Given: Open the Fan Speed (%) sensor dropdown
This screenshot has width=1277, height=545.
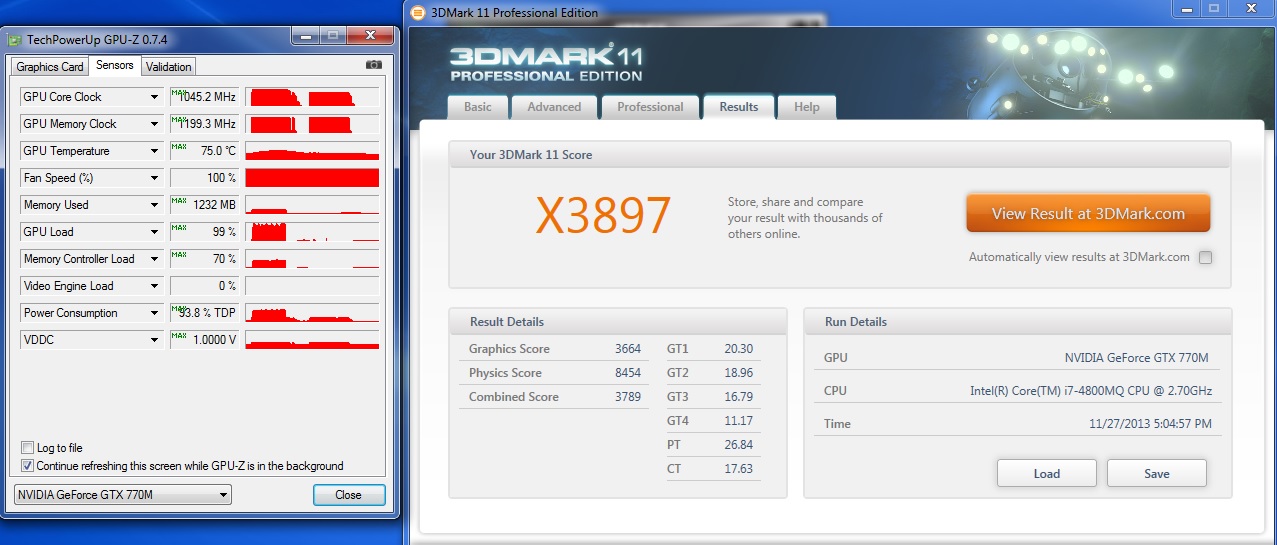Looking at the screenshot, I should coord(155,178).
